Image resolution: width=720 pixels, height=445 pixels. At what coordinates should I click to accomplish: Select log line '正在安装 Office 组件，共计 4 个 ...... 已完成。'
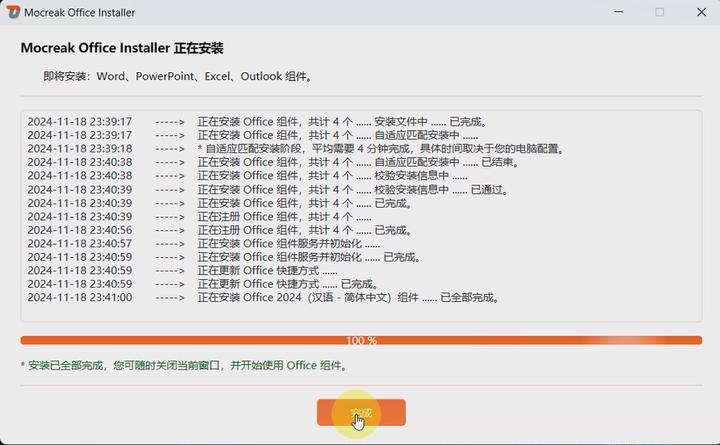point(220,203)
